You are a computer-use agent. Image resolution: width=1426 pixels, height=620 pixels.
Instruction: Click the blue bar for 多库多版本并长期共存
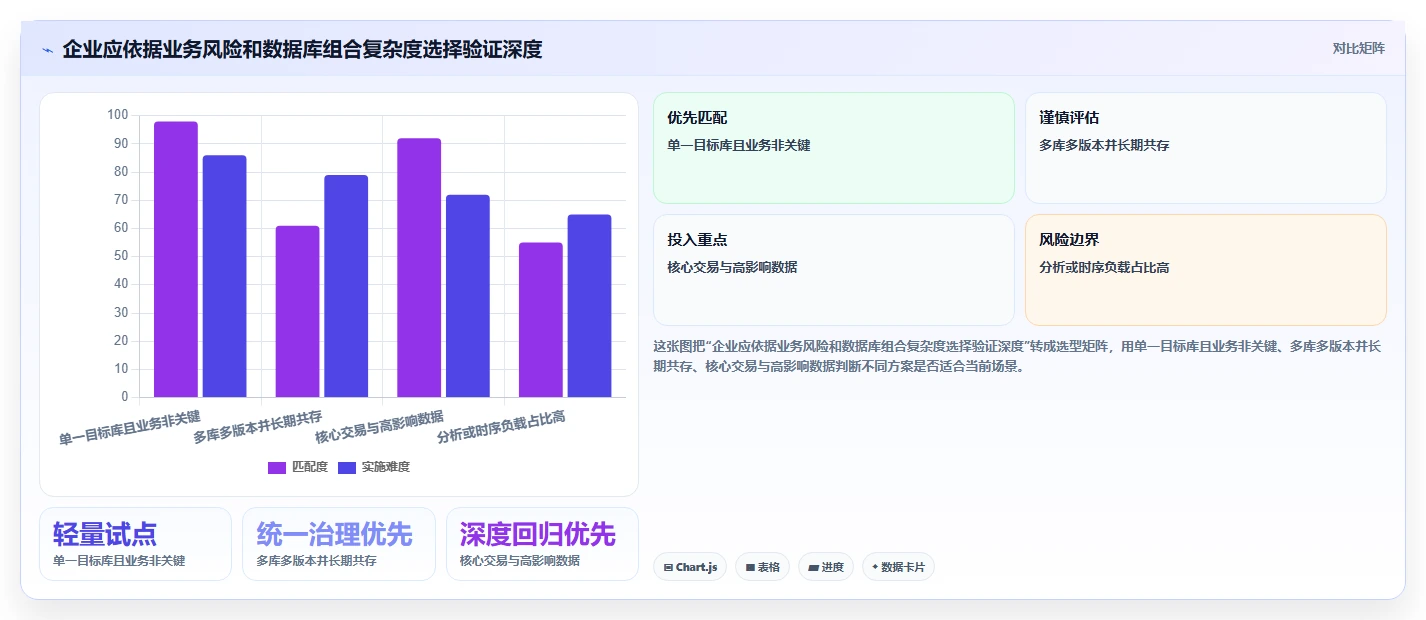[x=346, y=286]
